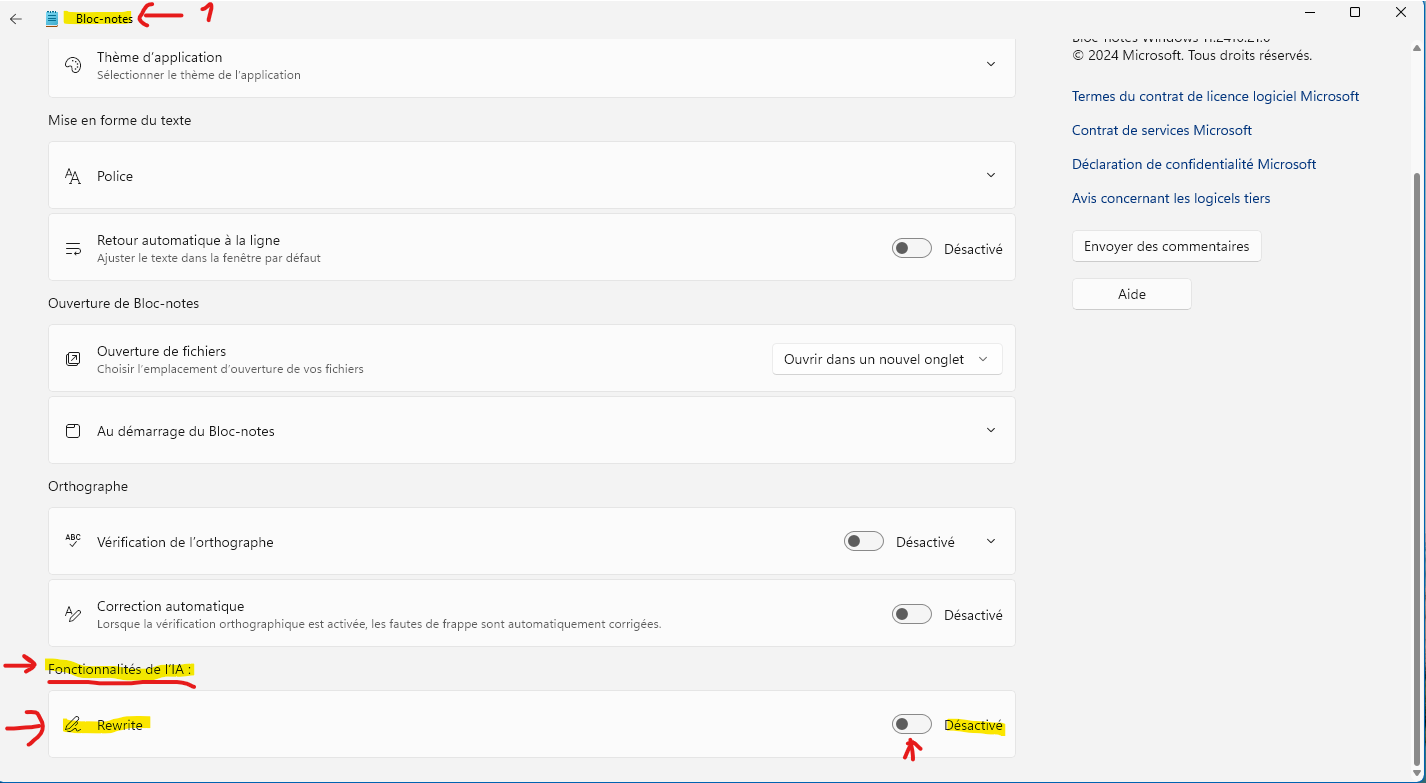This screenshot has height=783, width=1426.
Task: Click the Orthographe section heading
Action: (88, 486)
